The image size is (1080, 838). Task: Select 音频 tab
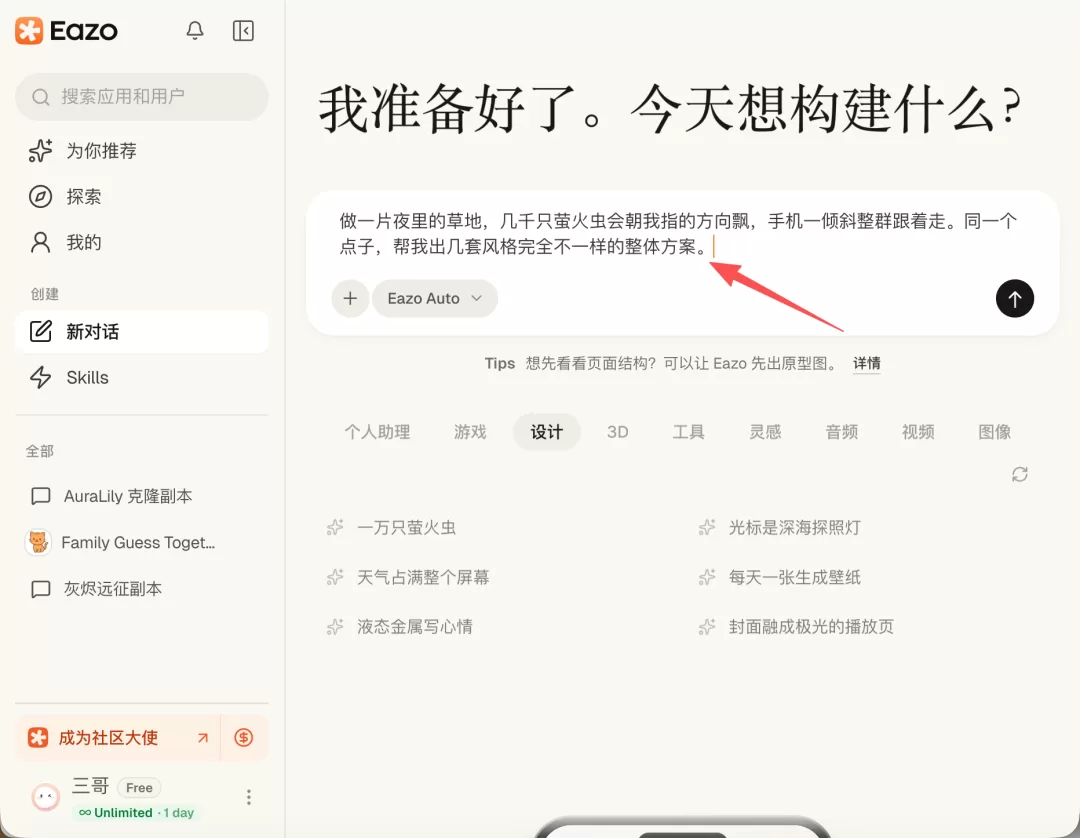[842, 432]
